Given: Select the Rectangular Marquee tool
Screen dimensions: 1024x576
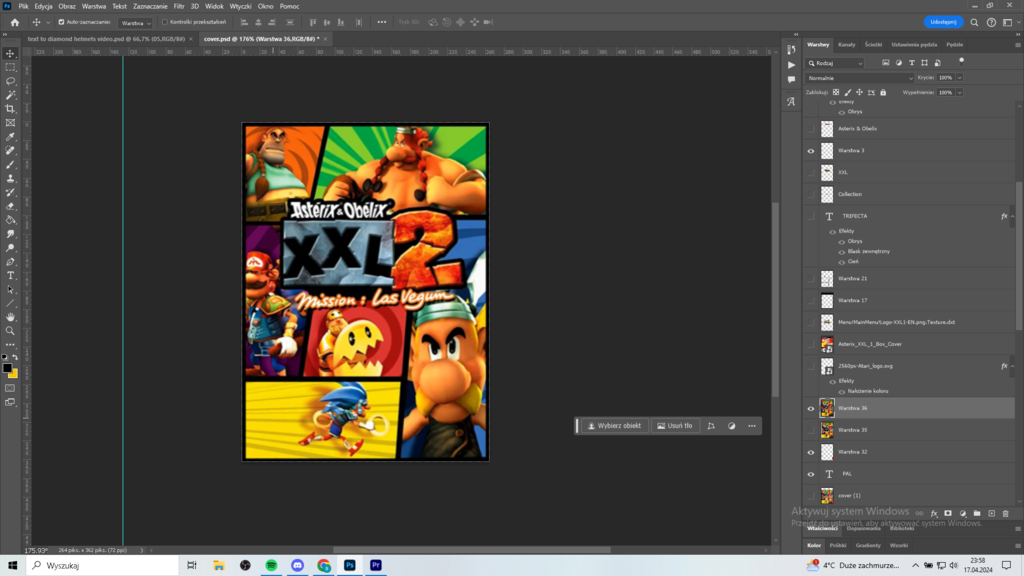Looking at the screenshot, I should pyautogui.click(x=10, y=67).
